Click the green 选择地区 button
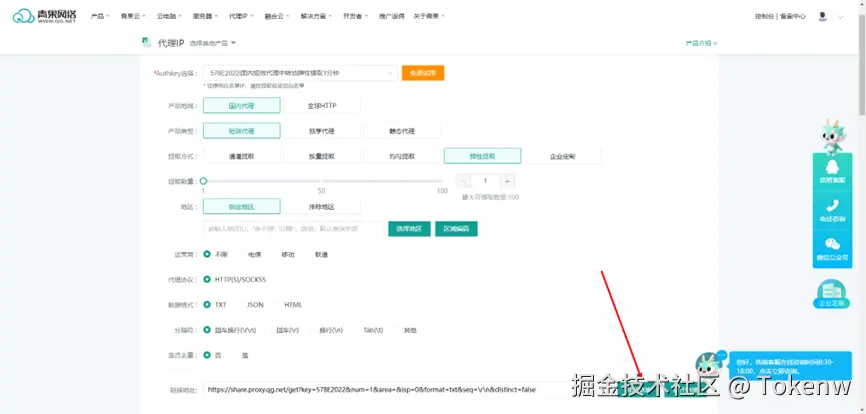The width and height of the screenshot is (866, 414). tap(409, 229)
